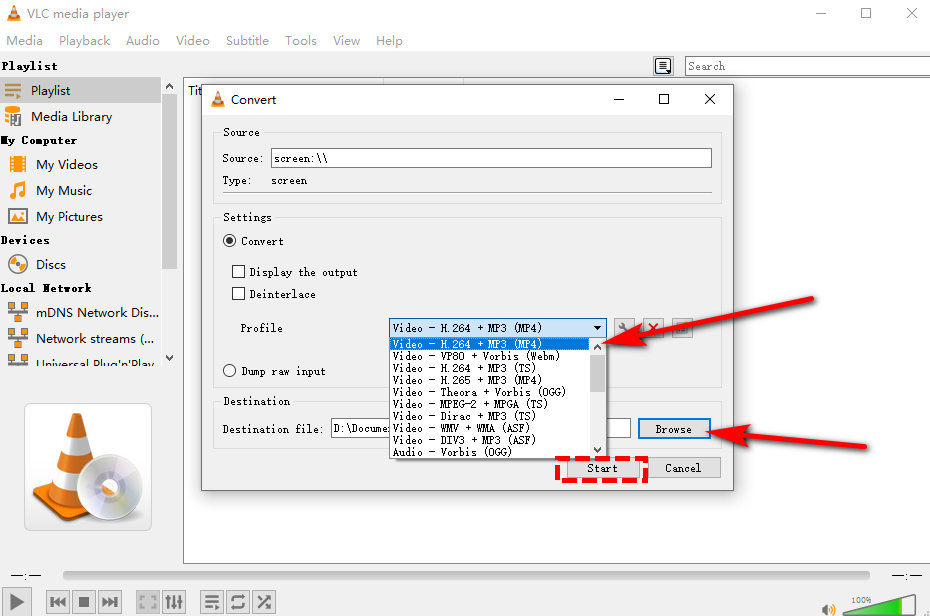
Task: Click the Stop playback button
Action: tap(84, 602)
